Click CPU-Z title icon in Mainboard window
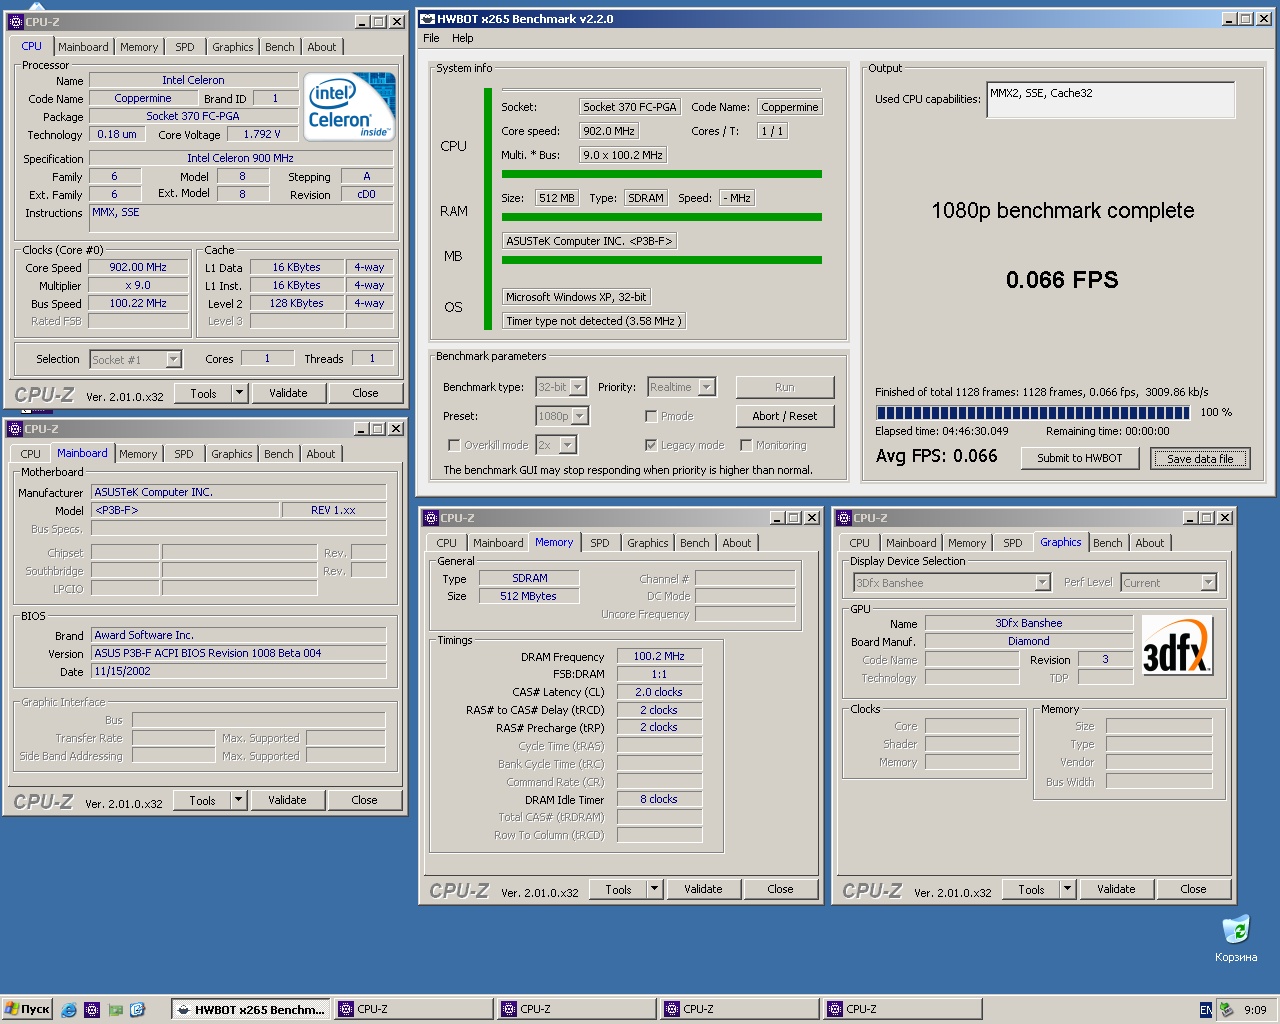This screenshot has width=1280, height=1024. 15,429
